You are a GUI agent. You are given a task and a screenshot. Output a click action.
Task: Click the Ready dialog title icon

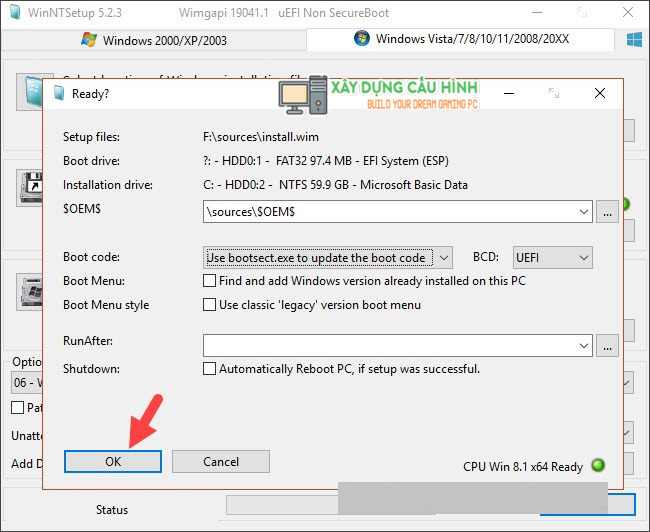[59, 93]
